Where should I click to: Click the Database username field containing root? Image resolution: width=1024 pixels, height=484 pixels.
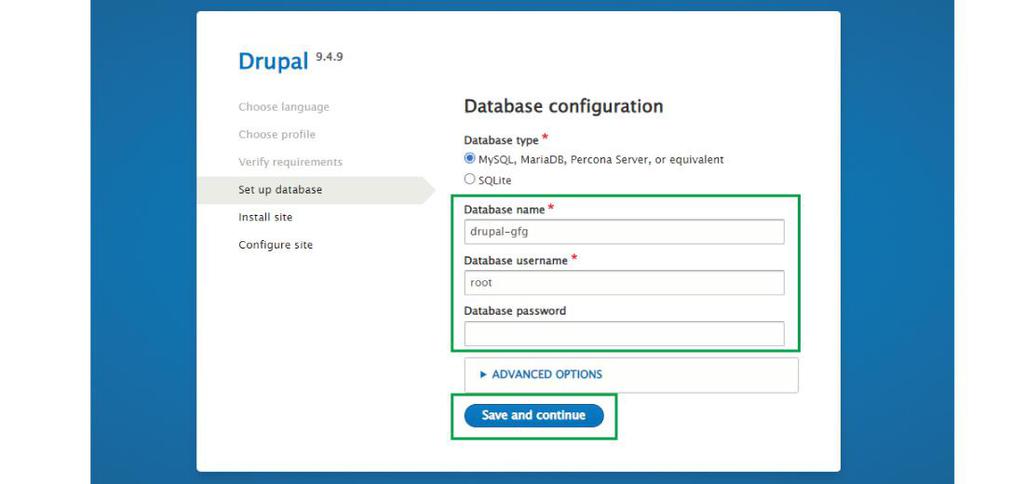tap(624, 283)
